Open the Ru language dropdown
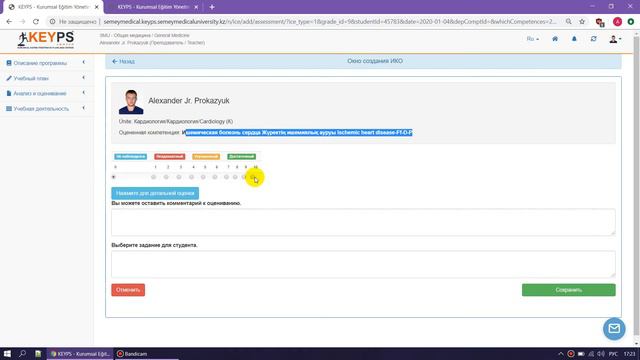The width and height of the screenshot is (640, 360). [533, 39]
